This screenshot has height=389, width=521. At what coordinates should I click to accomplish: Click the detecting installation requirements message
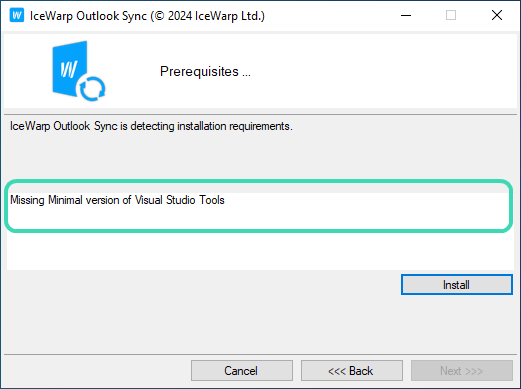tap(151, 126)
